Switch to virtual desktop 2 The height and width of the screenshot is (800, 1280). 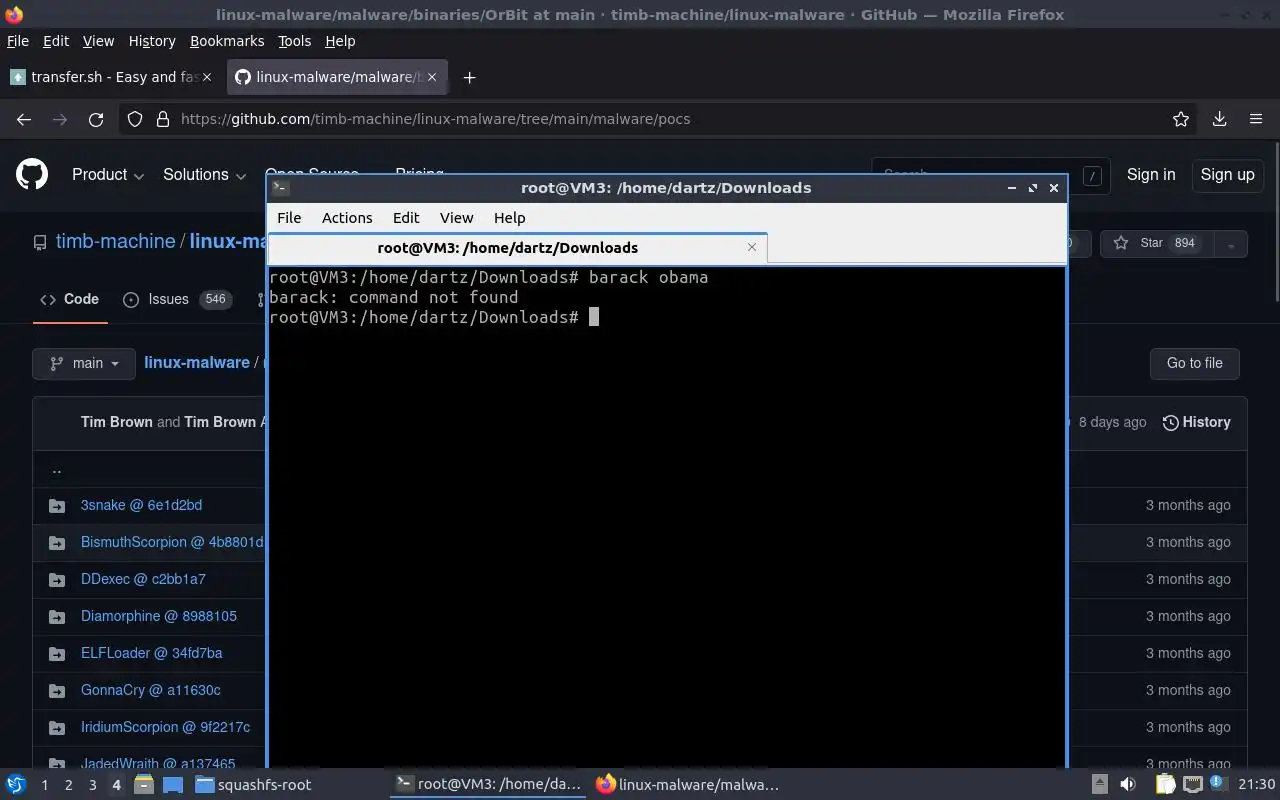(x=68, y=785)
